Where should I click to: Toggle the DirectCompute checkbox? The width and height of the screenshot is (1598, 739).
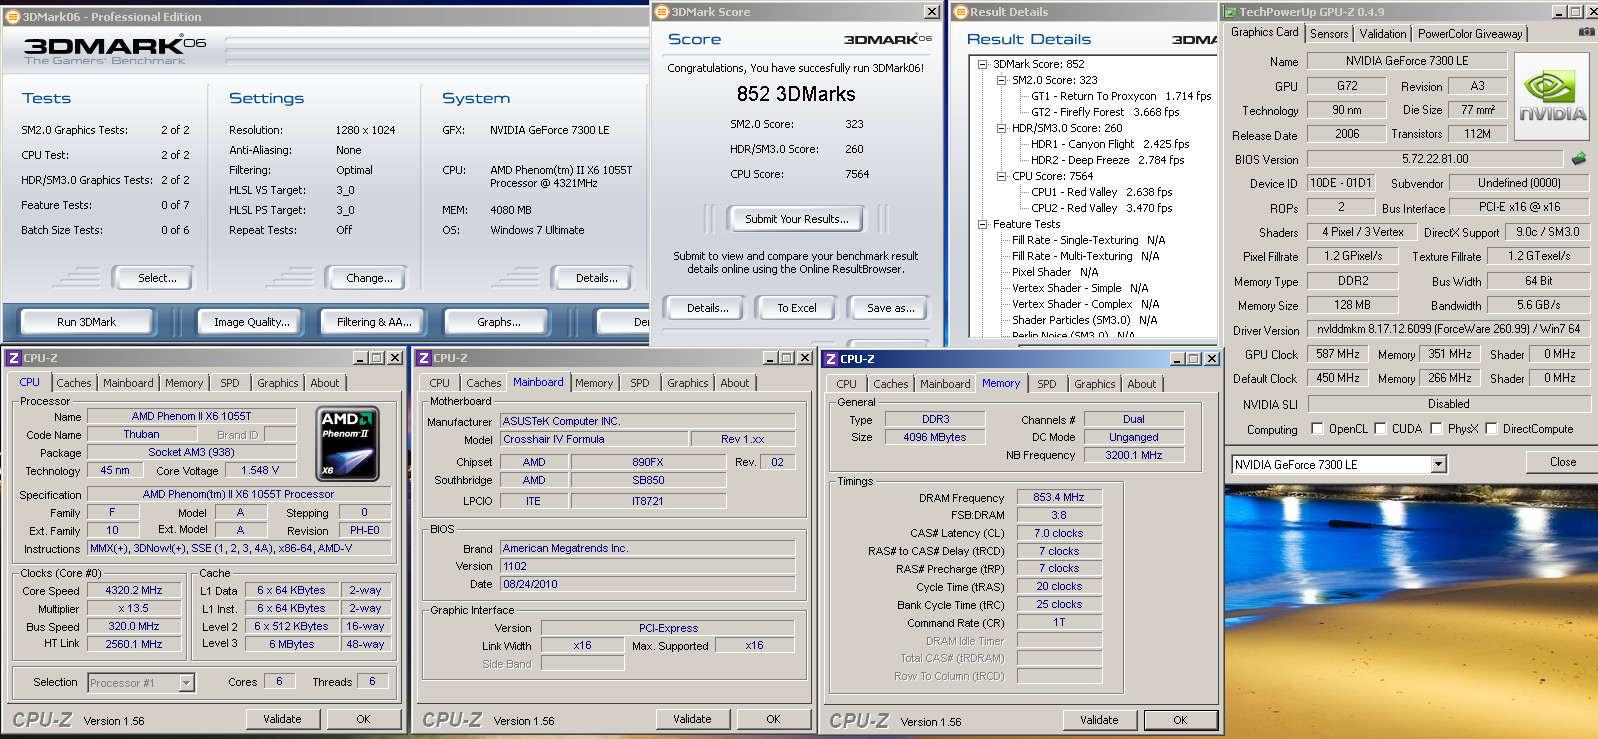click(1492, 429)
